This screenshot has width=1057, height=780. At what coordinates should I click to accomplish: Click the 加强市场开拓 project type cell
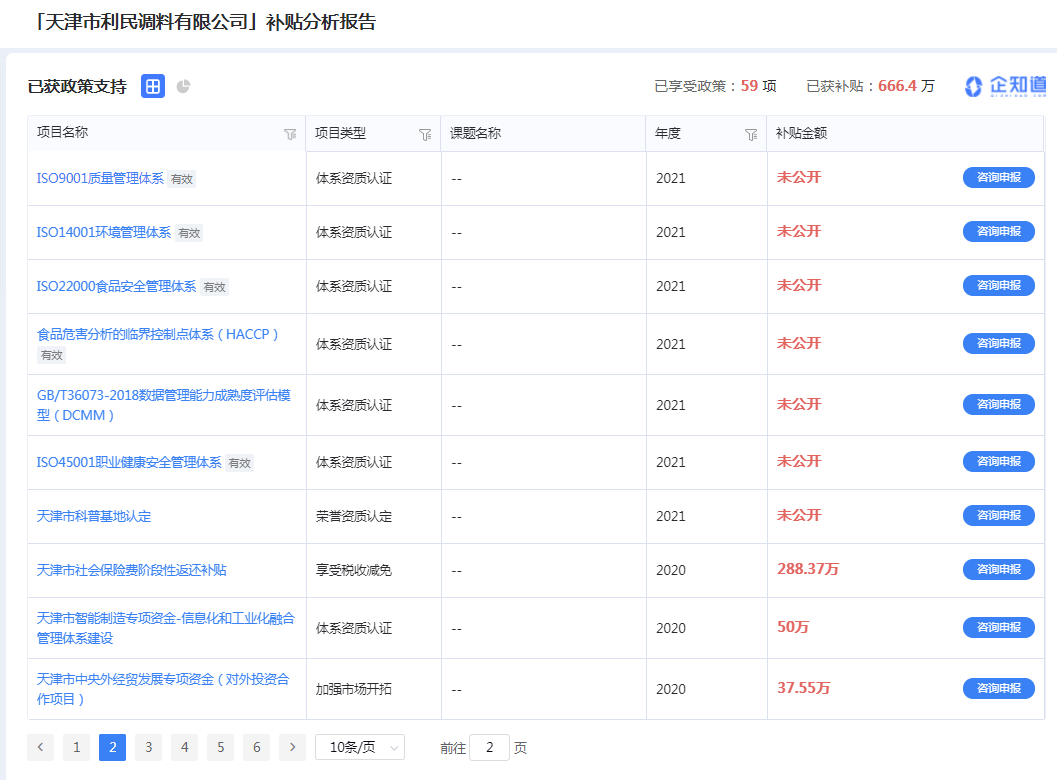pos(354,689)
